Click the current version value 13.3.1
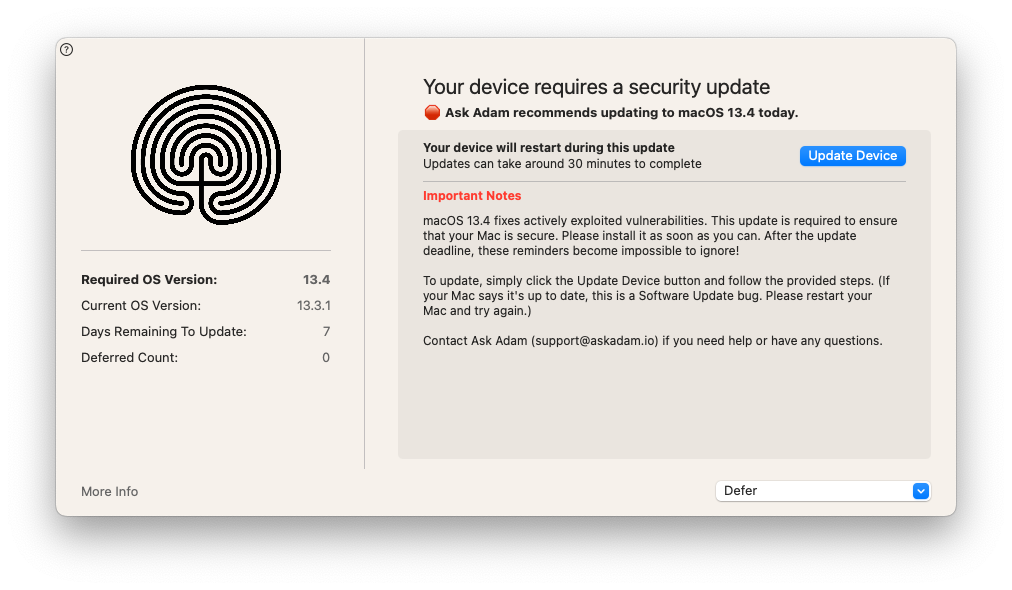Viewport: 1012px width, 590px height. [314, 305]
